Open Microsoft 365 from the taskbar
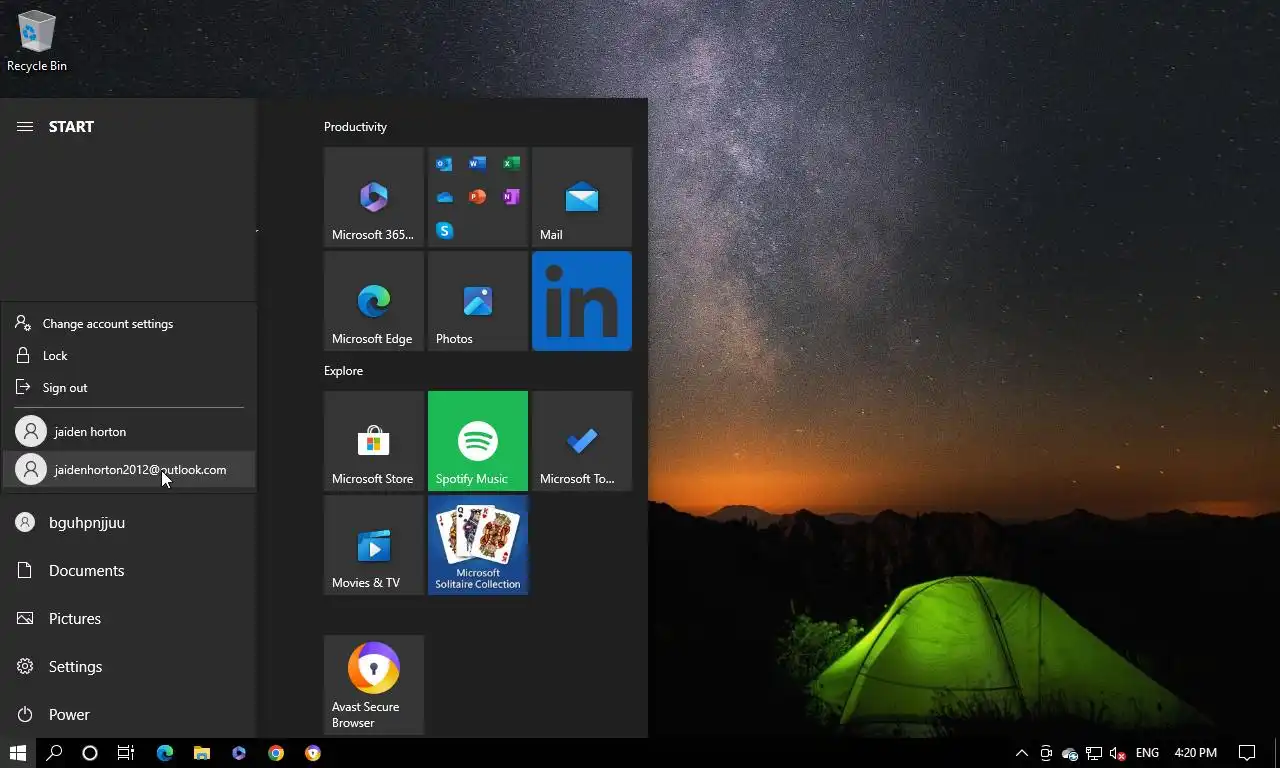 point(239,753)
